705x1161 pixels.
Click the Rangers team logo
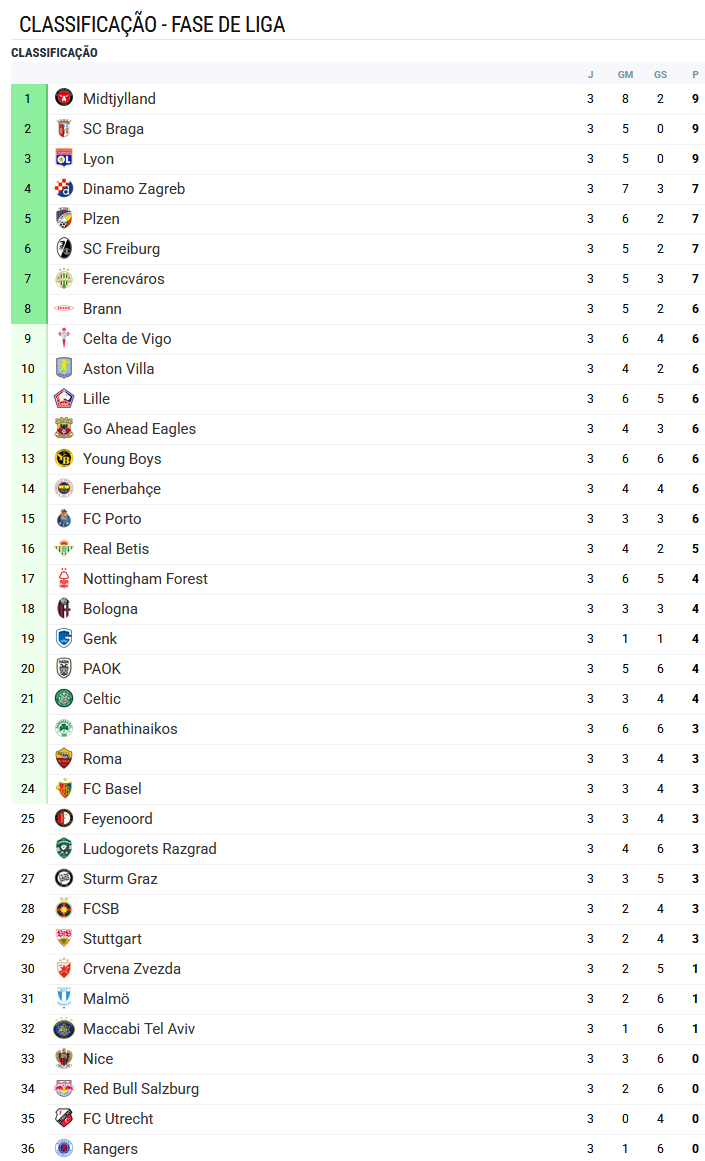[64, 1148]
